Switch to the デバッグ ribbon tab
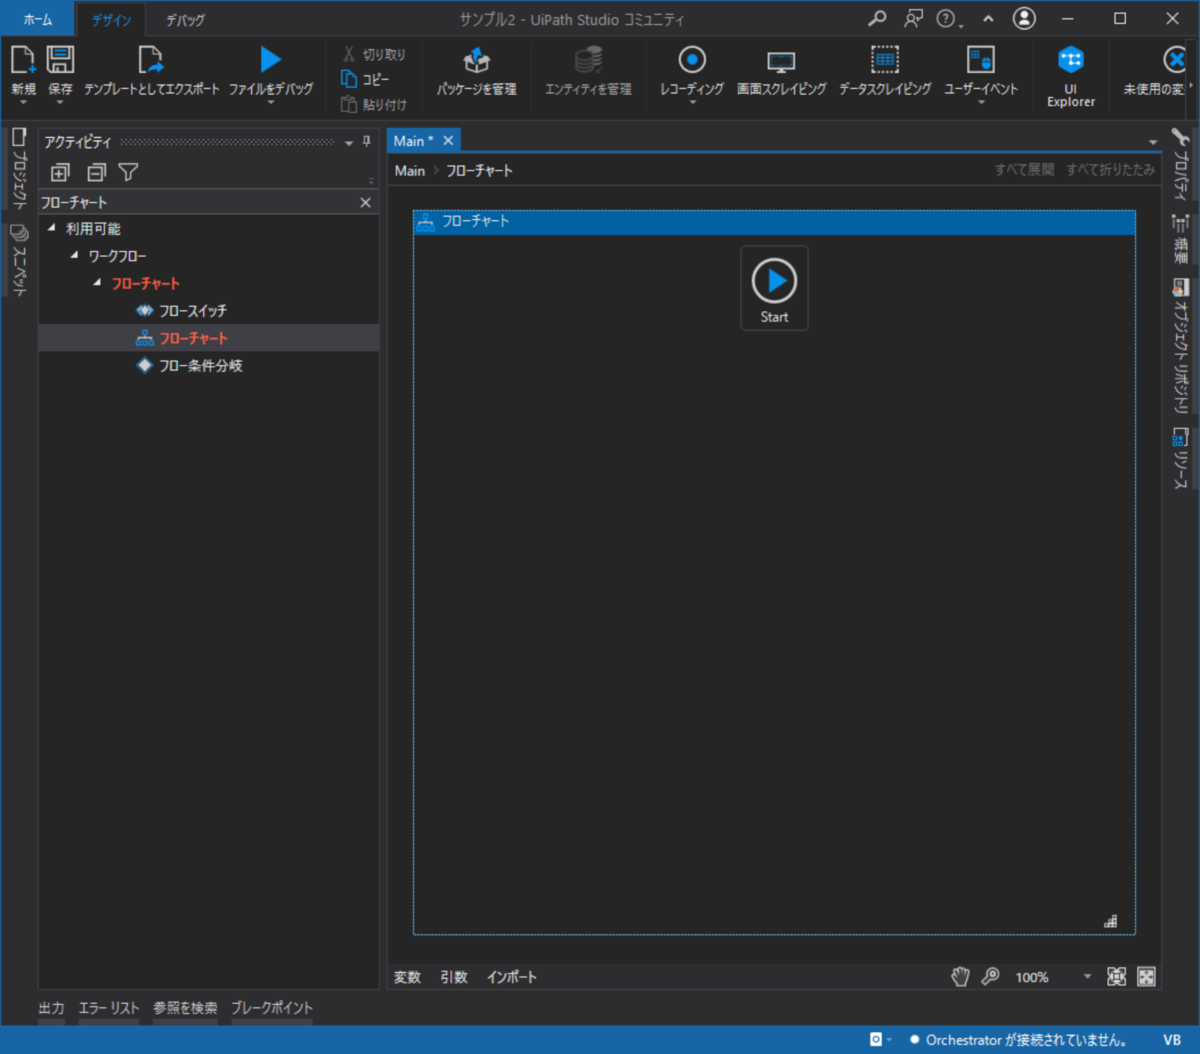The width and height of the screenshot is (1200, 1054). pyautogui.click(x=186, y=20)
